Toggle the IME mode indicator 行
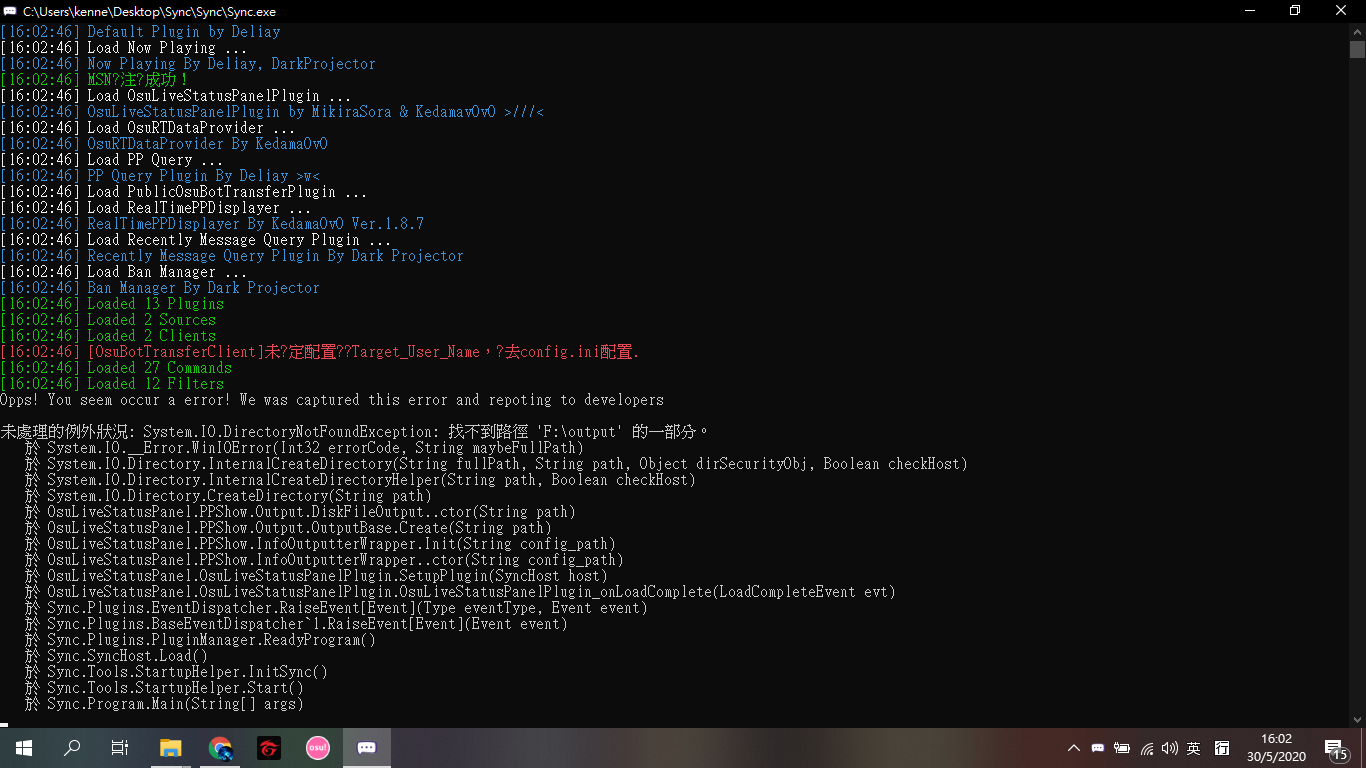The width and height of the screenshot is (1366, 768). [1222, 748]
